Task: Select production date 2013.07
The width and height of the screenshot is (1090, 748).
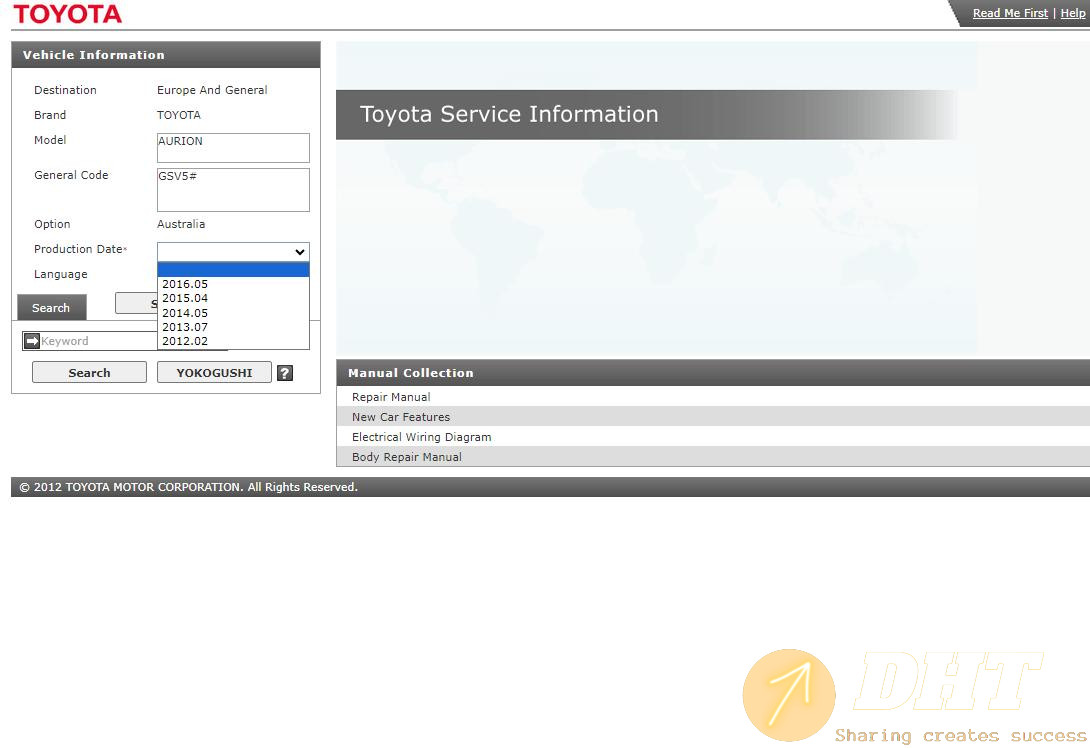Action: coord(233,327)
